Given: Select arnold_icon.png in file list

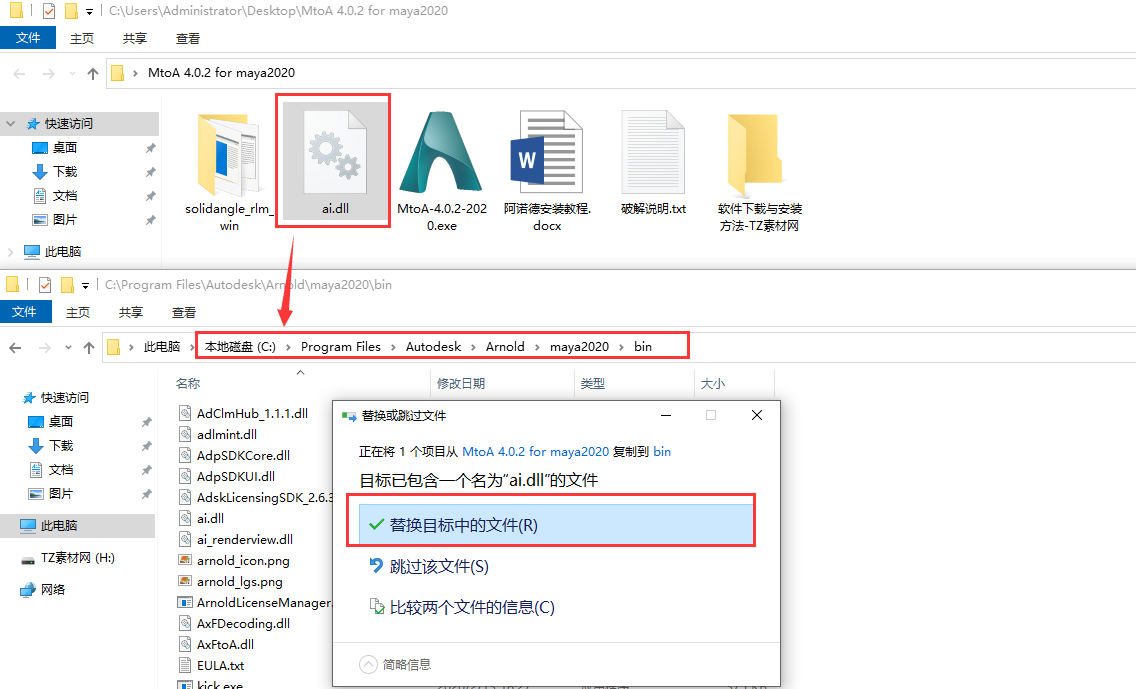Looking at the screenshot, I should (243, 561).
